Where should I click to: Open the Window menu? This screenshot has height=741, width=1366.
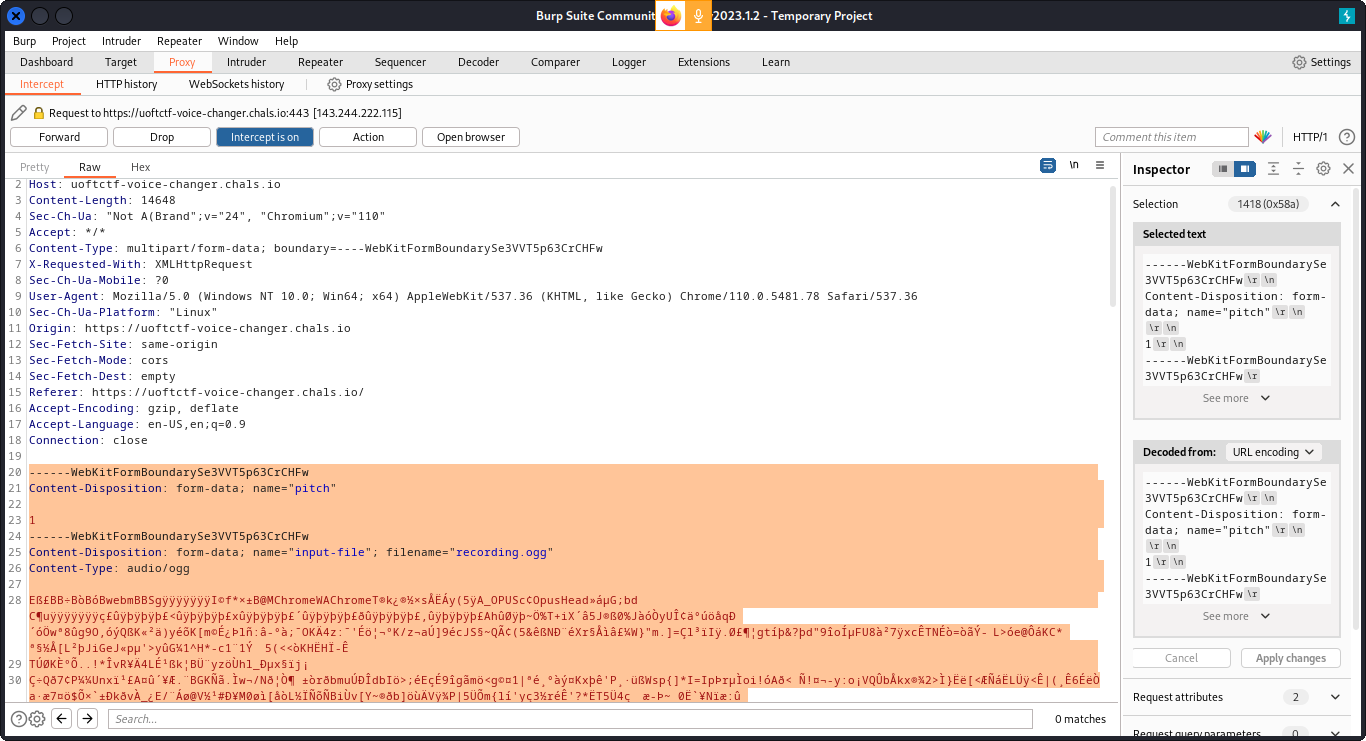click(238, 41)
